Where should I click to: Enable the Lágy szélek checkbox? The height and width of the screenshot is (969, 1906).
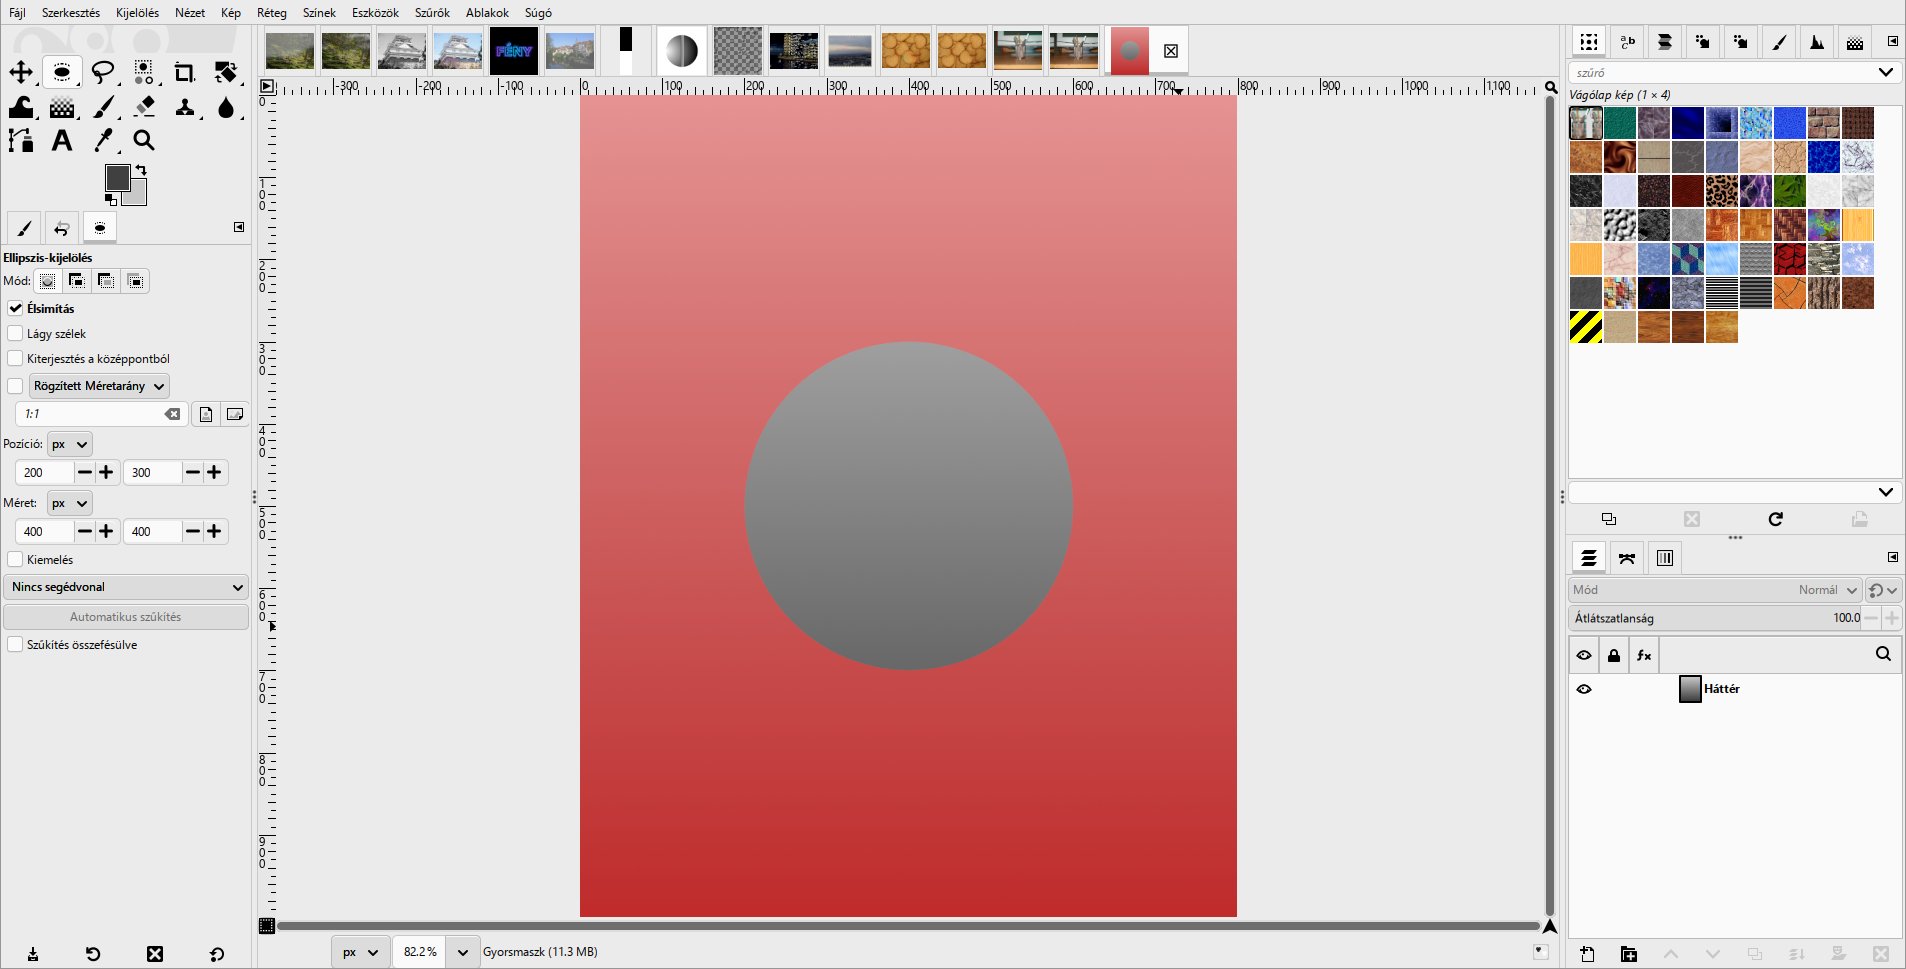(x=15, y=333)
